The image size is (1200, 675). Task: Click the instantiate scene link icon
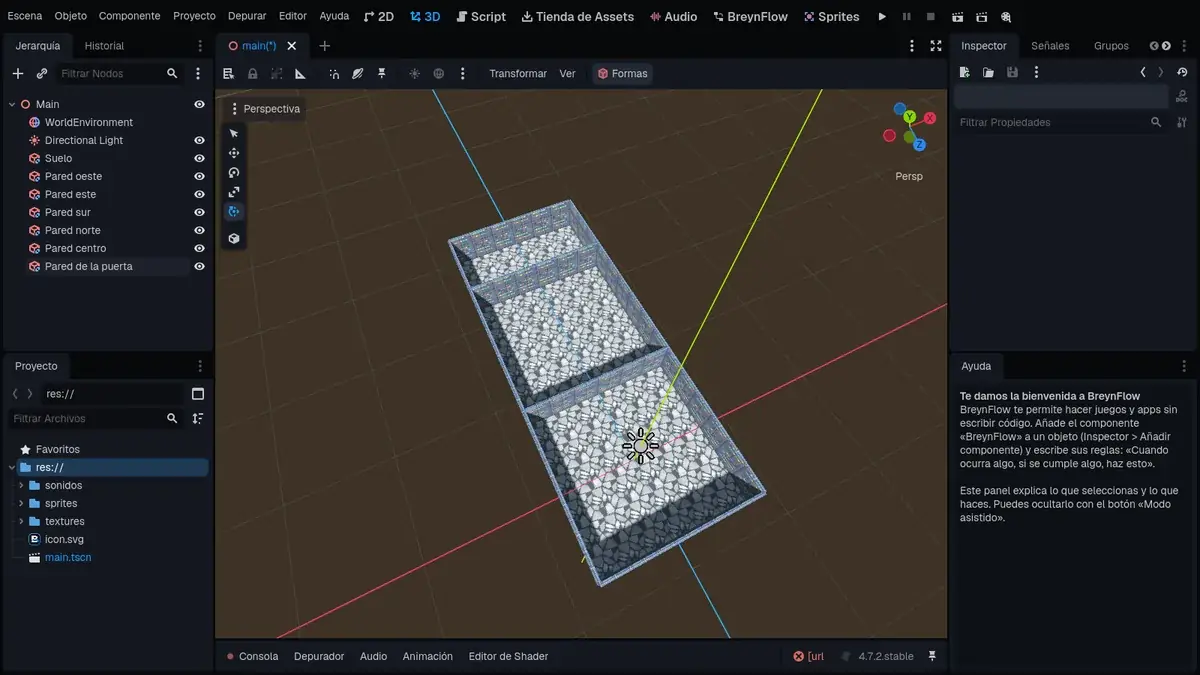tap(42, 74)
